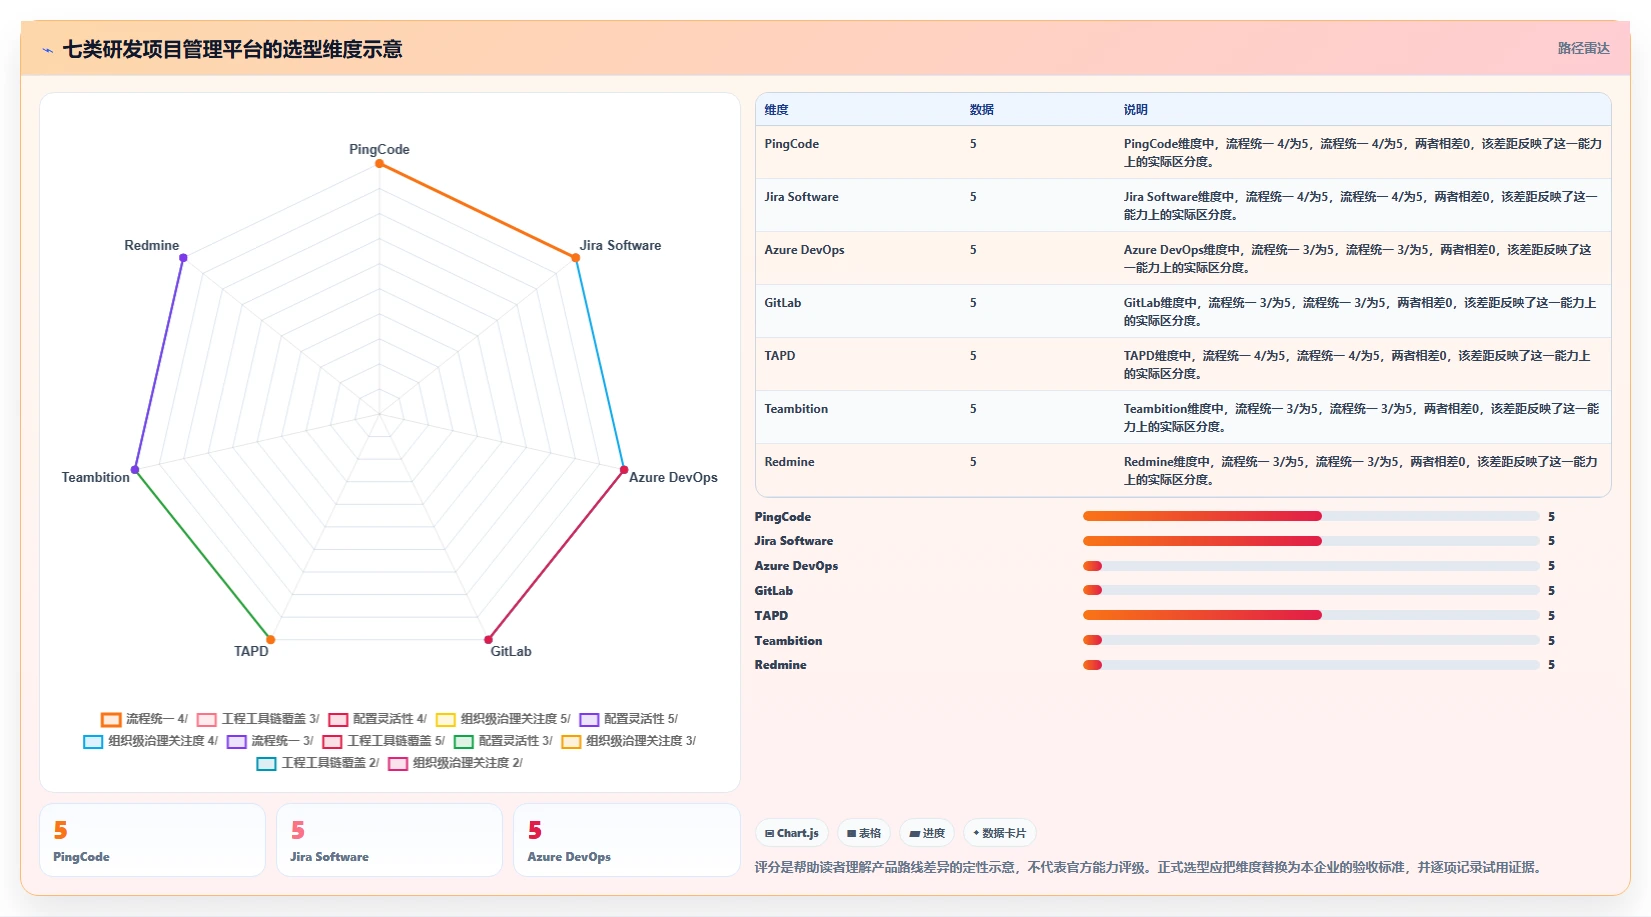Click the Jira Software summary card
Screen dimensions: 1651x917
[x=389, y=840]
